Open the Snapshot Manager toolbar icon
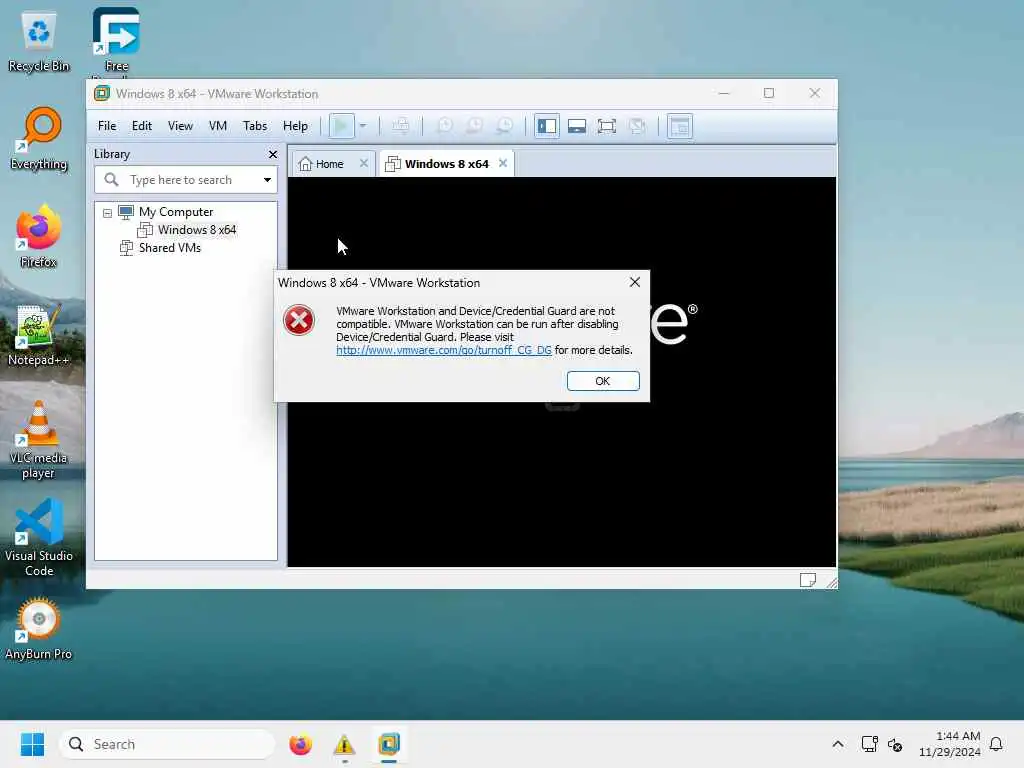Image resolution: width=1024 pixels, height=768 pixels. [505, 126]
